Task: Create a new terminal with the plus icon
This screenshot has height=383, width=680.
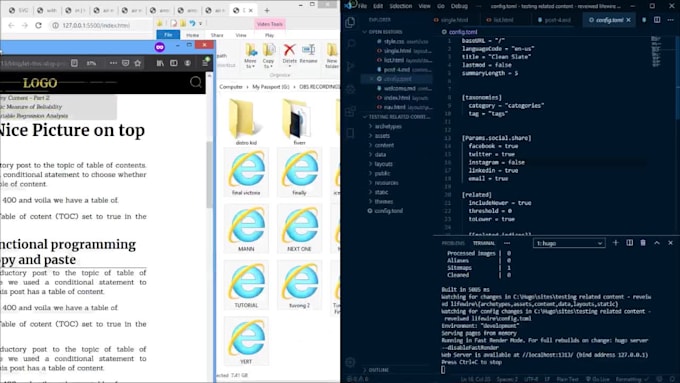Action: [x=615, y=243]
